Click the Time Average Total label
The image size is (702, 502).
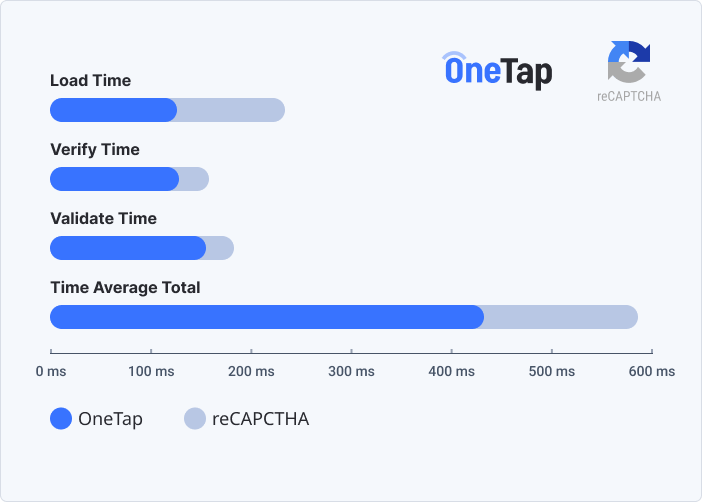pos(125,287)
